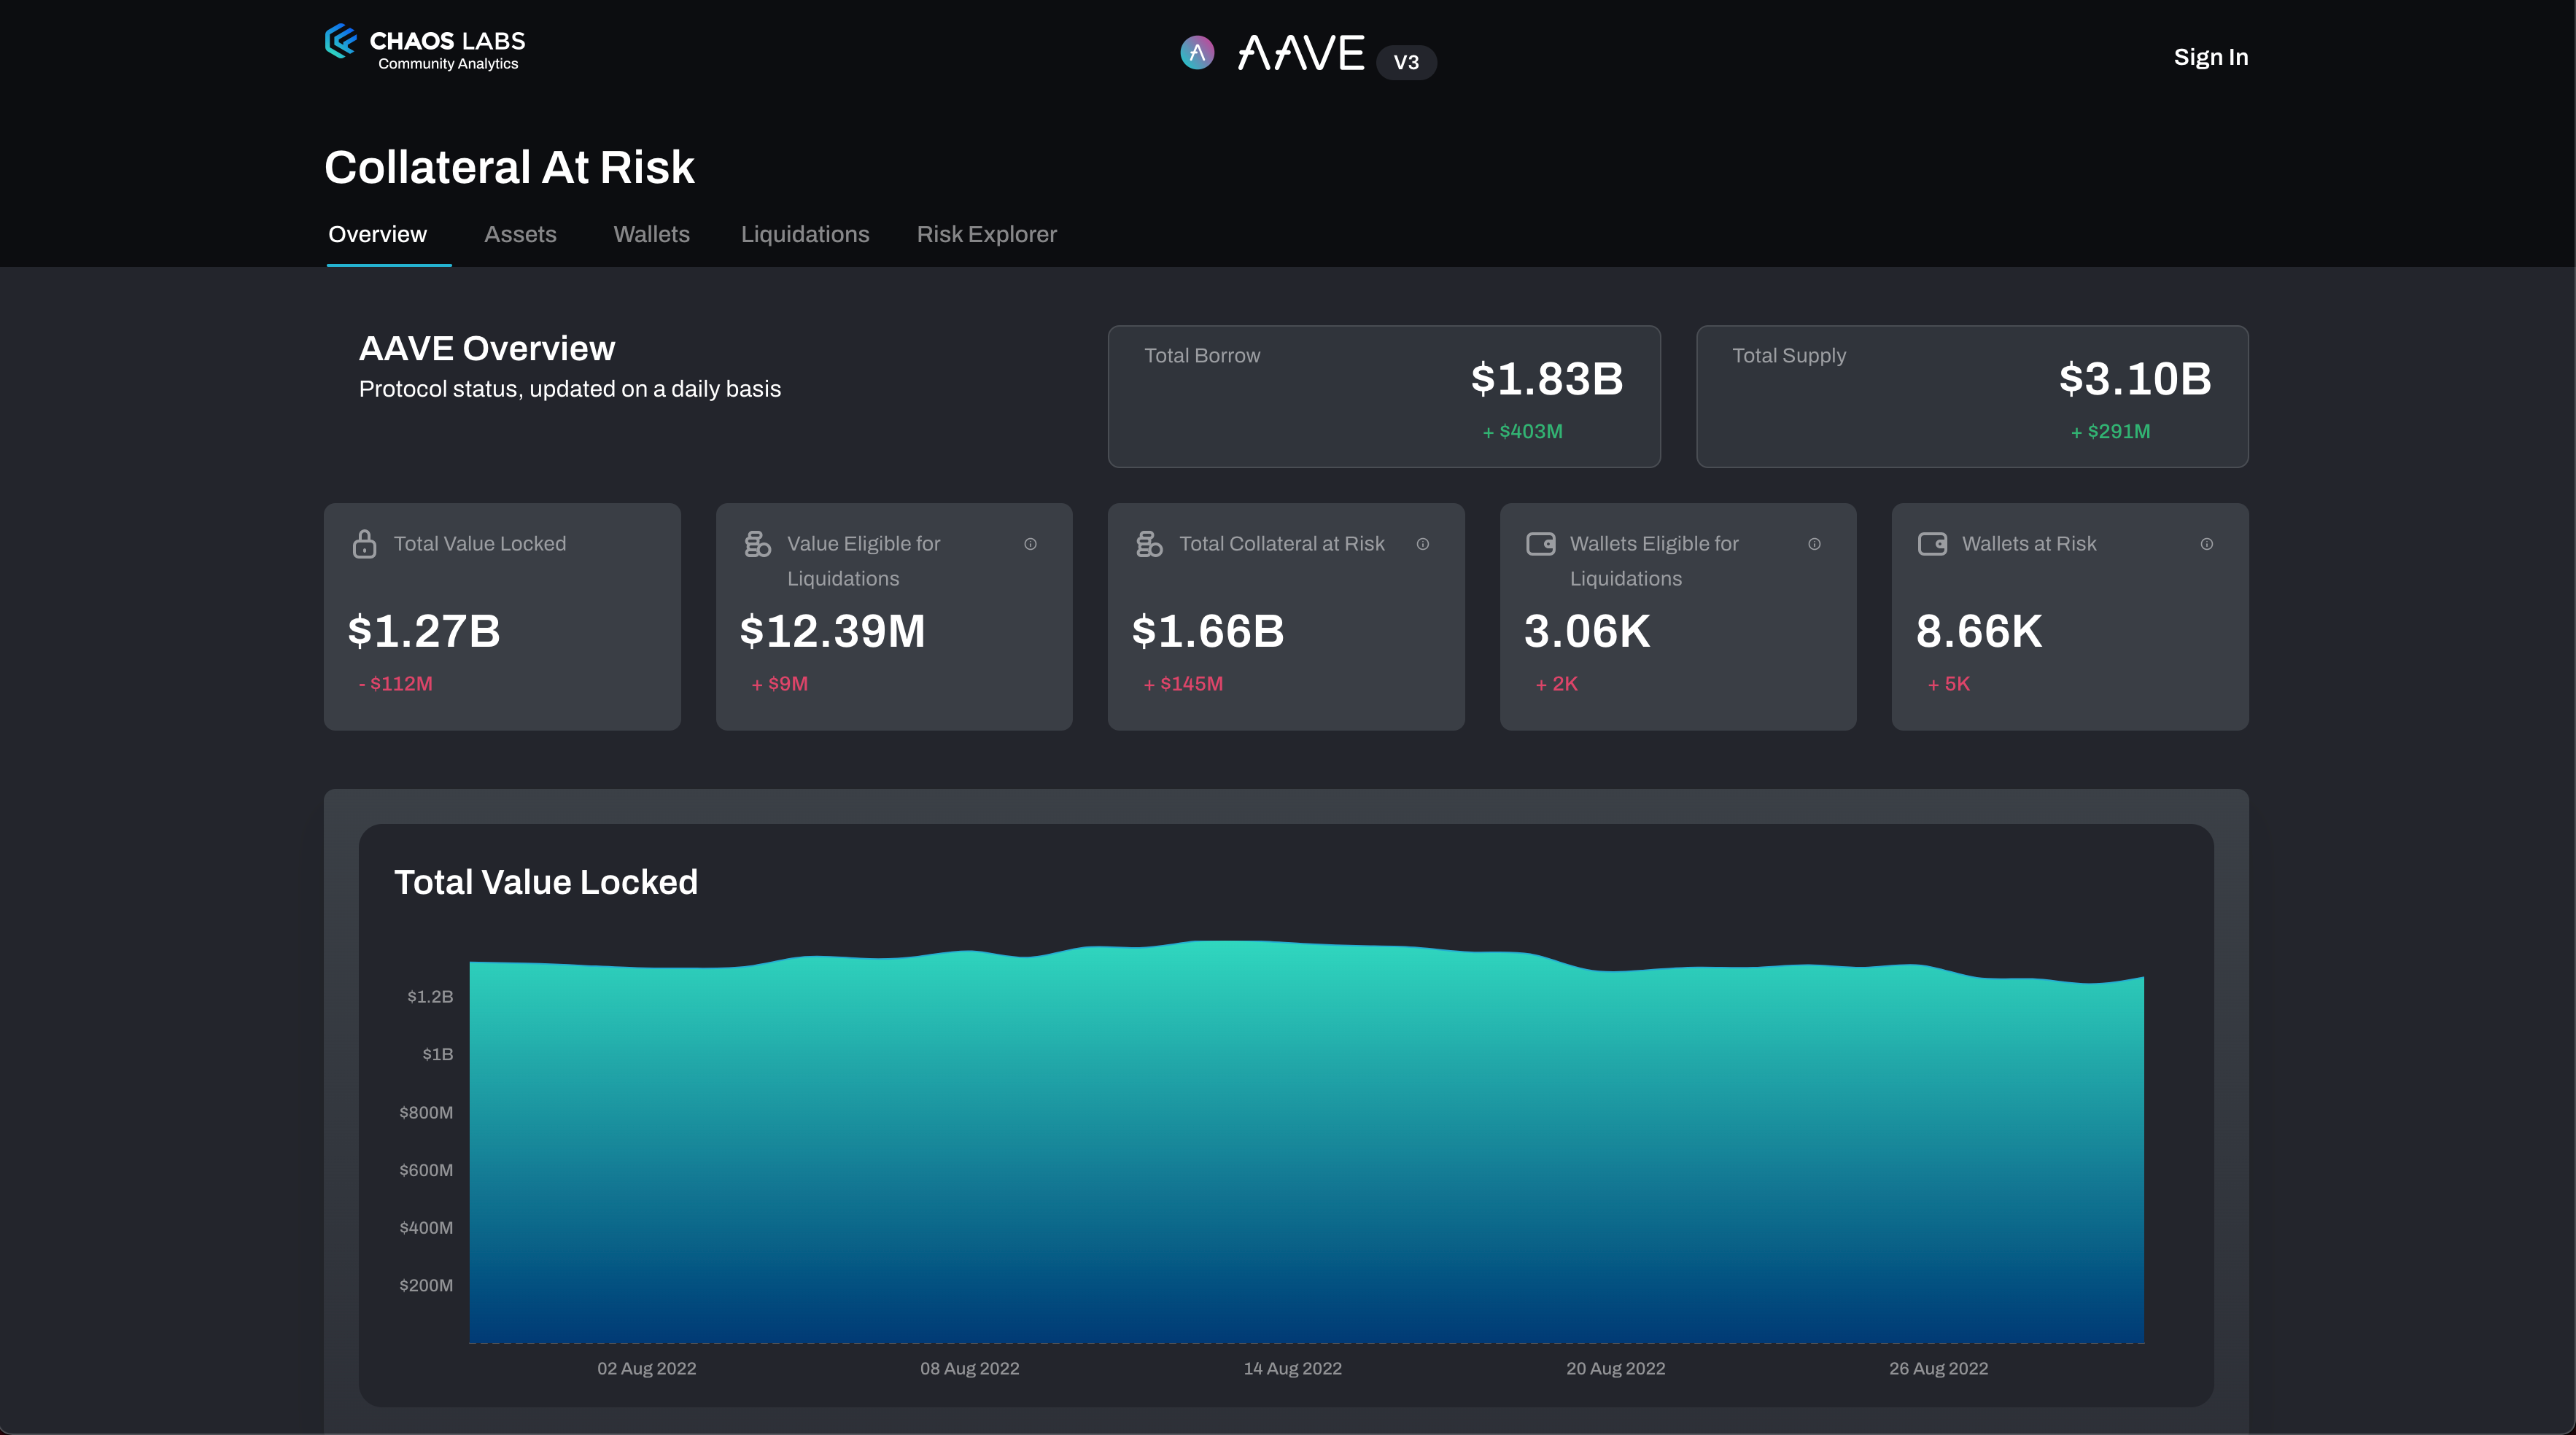Click the Sign In button
The width and height of the screenshot is (2576, 1435).
[x=2210, y=56]
